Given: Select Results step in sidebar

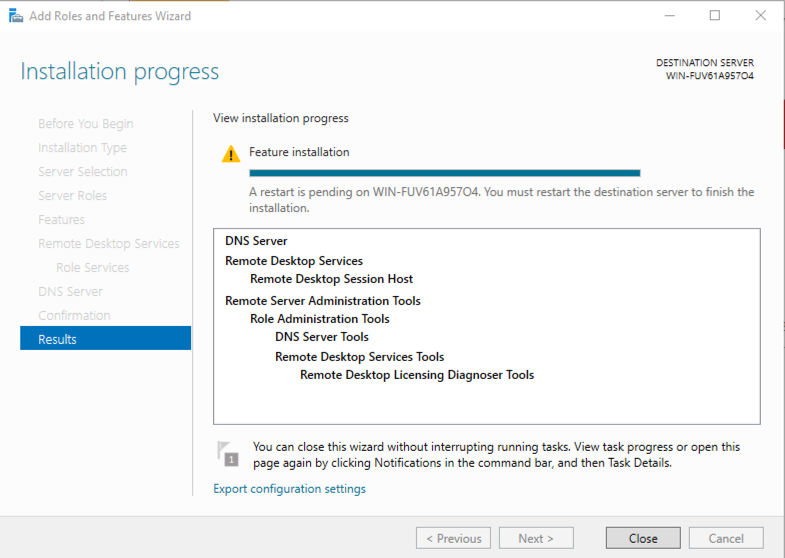Looking at the screenshot, I should tap(106, 339).
